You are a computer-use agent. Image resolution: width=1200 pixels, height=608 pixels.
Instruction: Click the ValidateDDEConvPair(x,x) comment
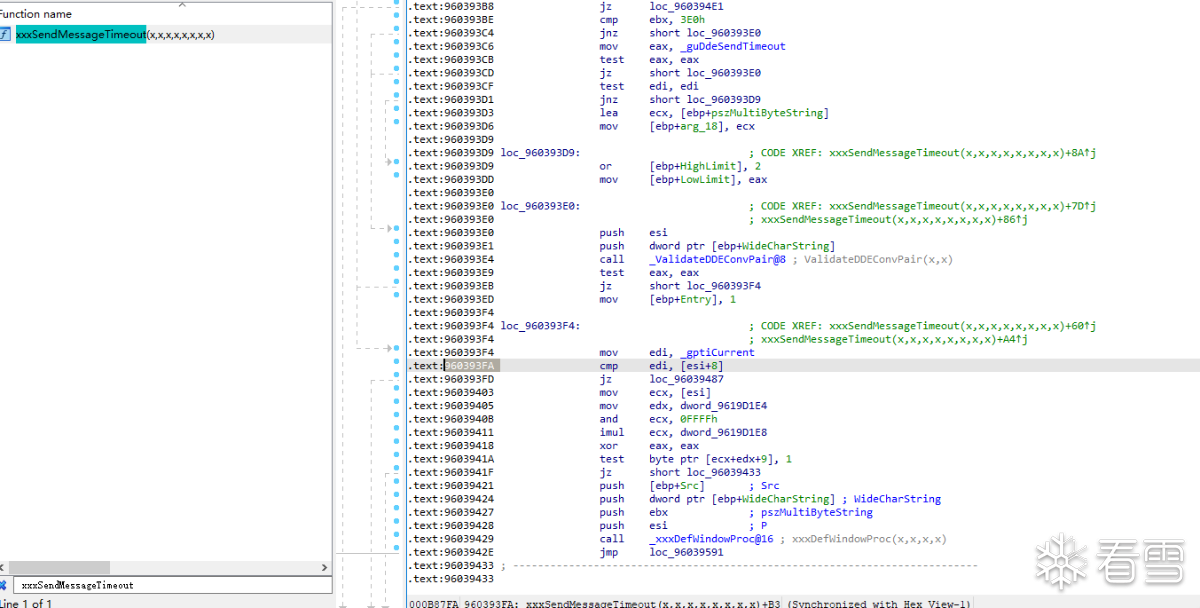[x=878, y=259]
